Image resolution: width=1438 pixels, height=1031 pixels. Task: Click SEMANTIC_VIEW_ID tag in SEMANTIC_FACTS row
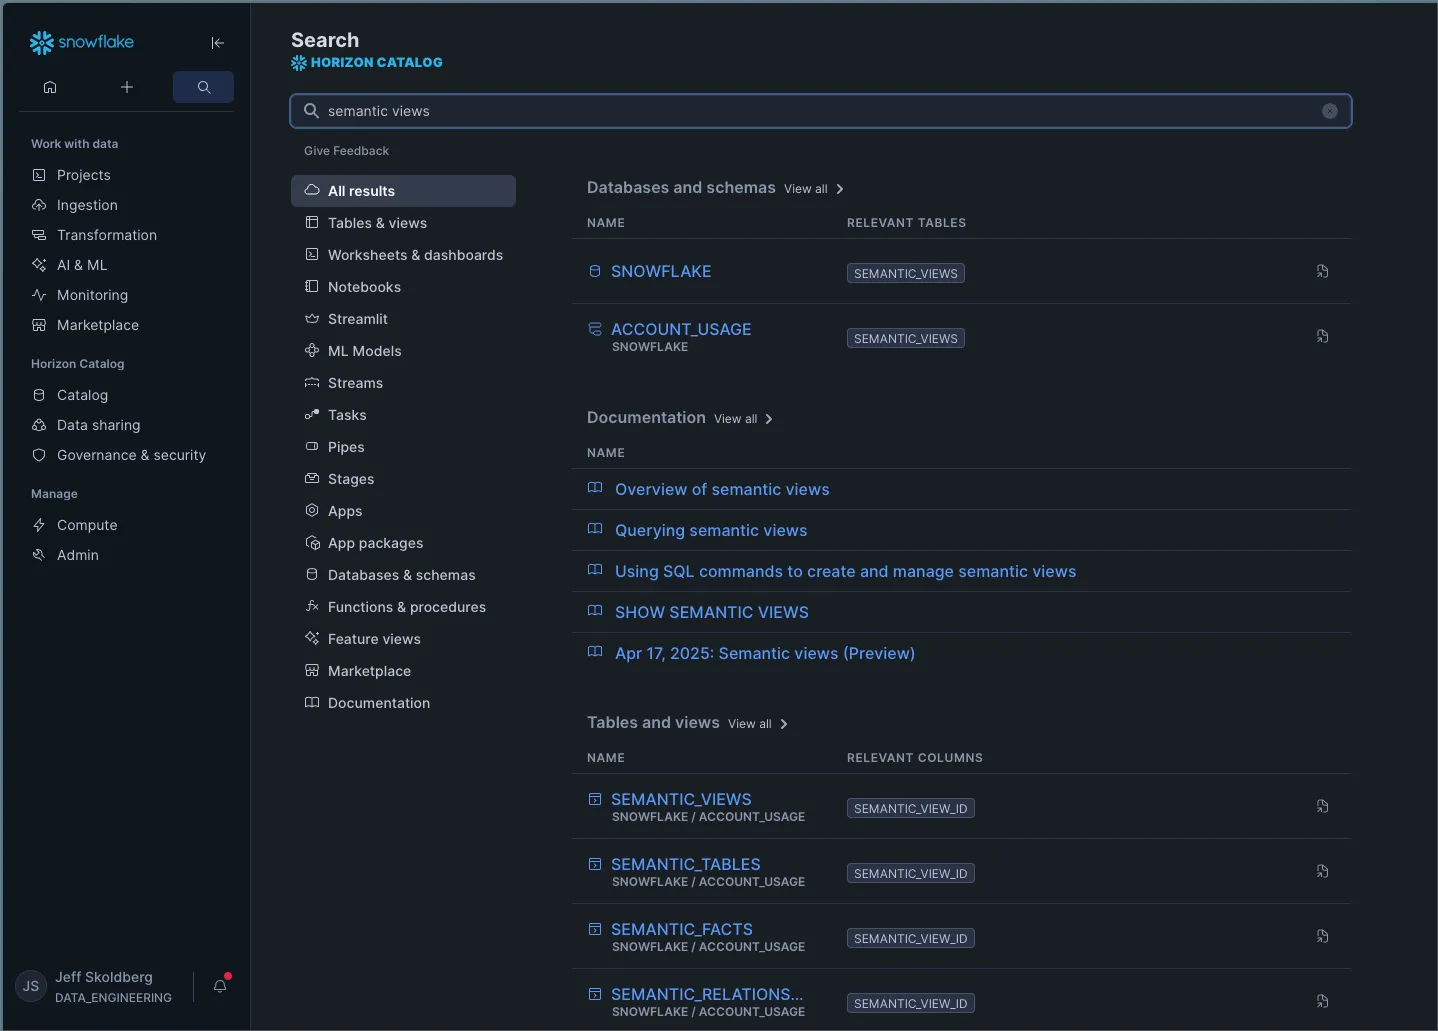click(x=911, y=938)
